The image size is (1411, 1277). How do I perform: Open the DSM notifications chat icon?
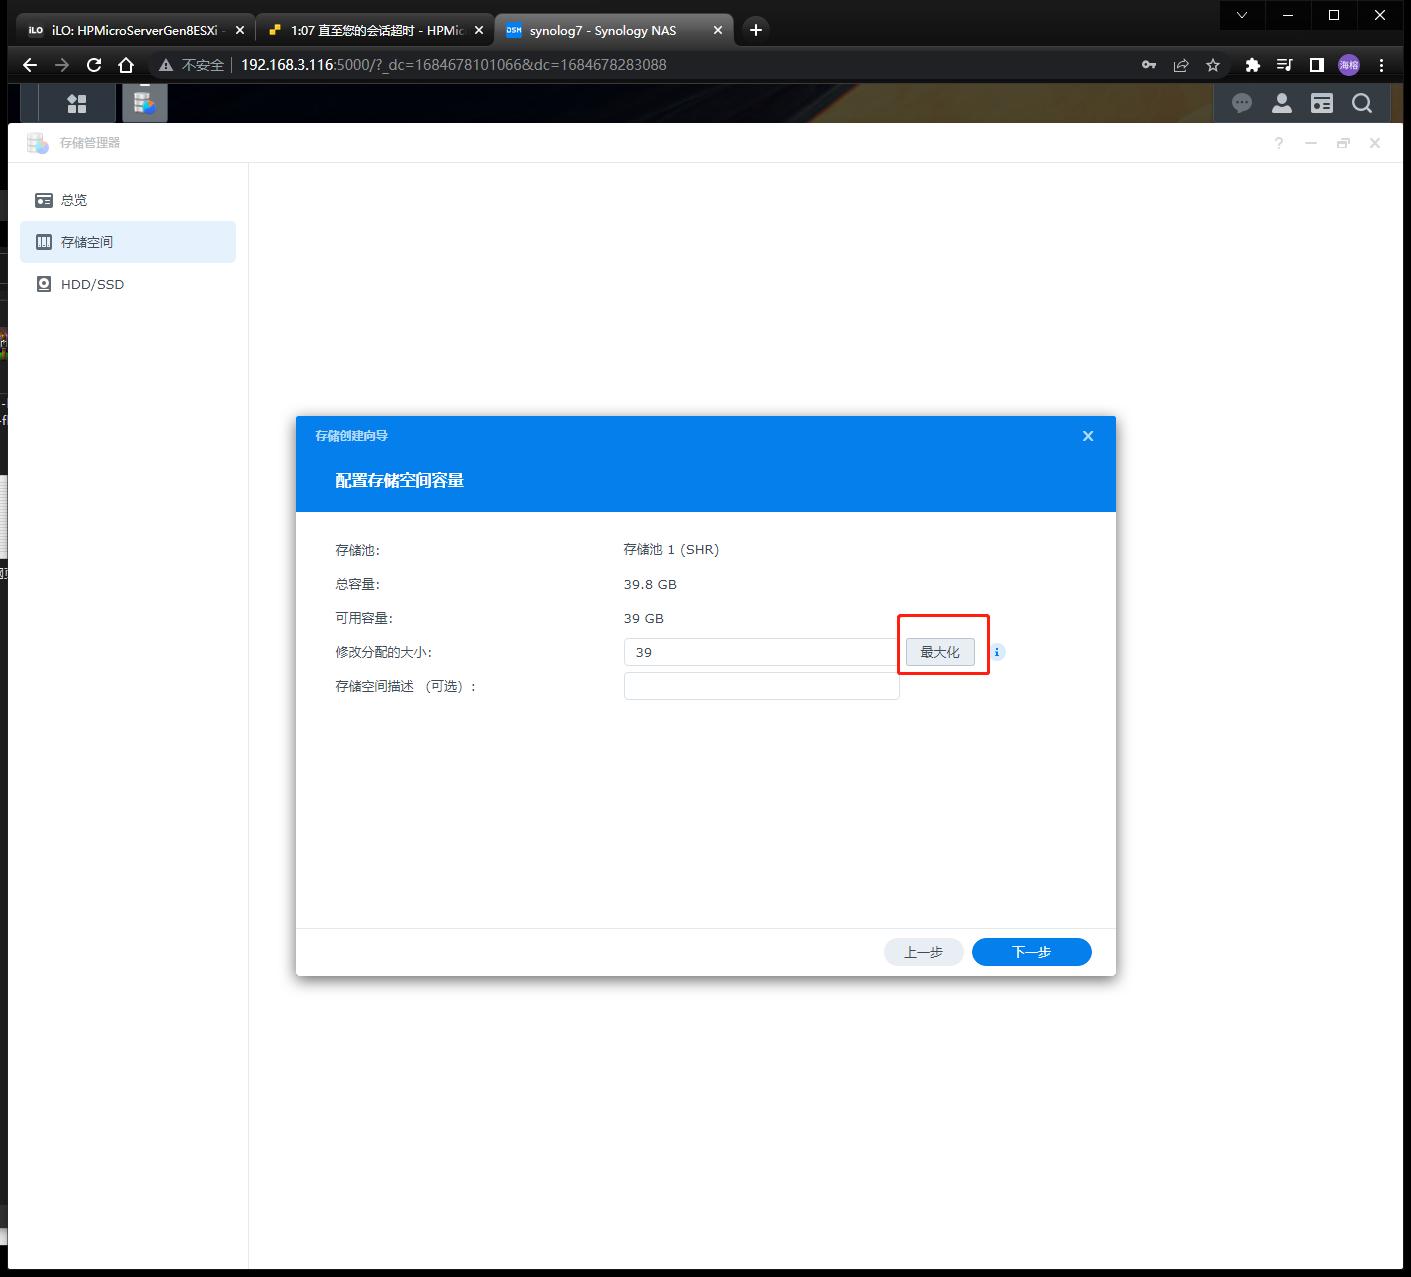pyautogui.click(x=1242, y=103)
